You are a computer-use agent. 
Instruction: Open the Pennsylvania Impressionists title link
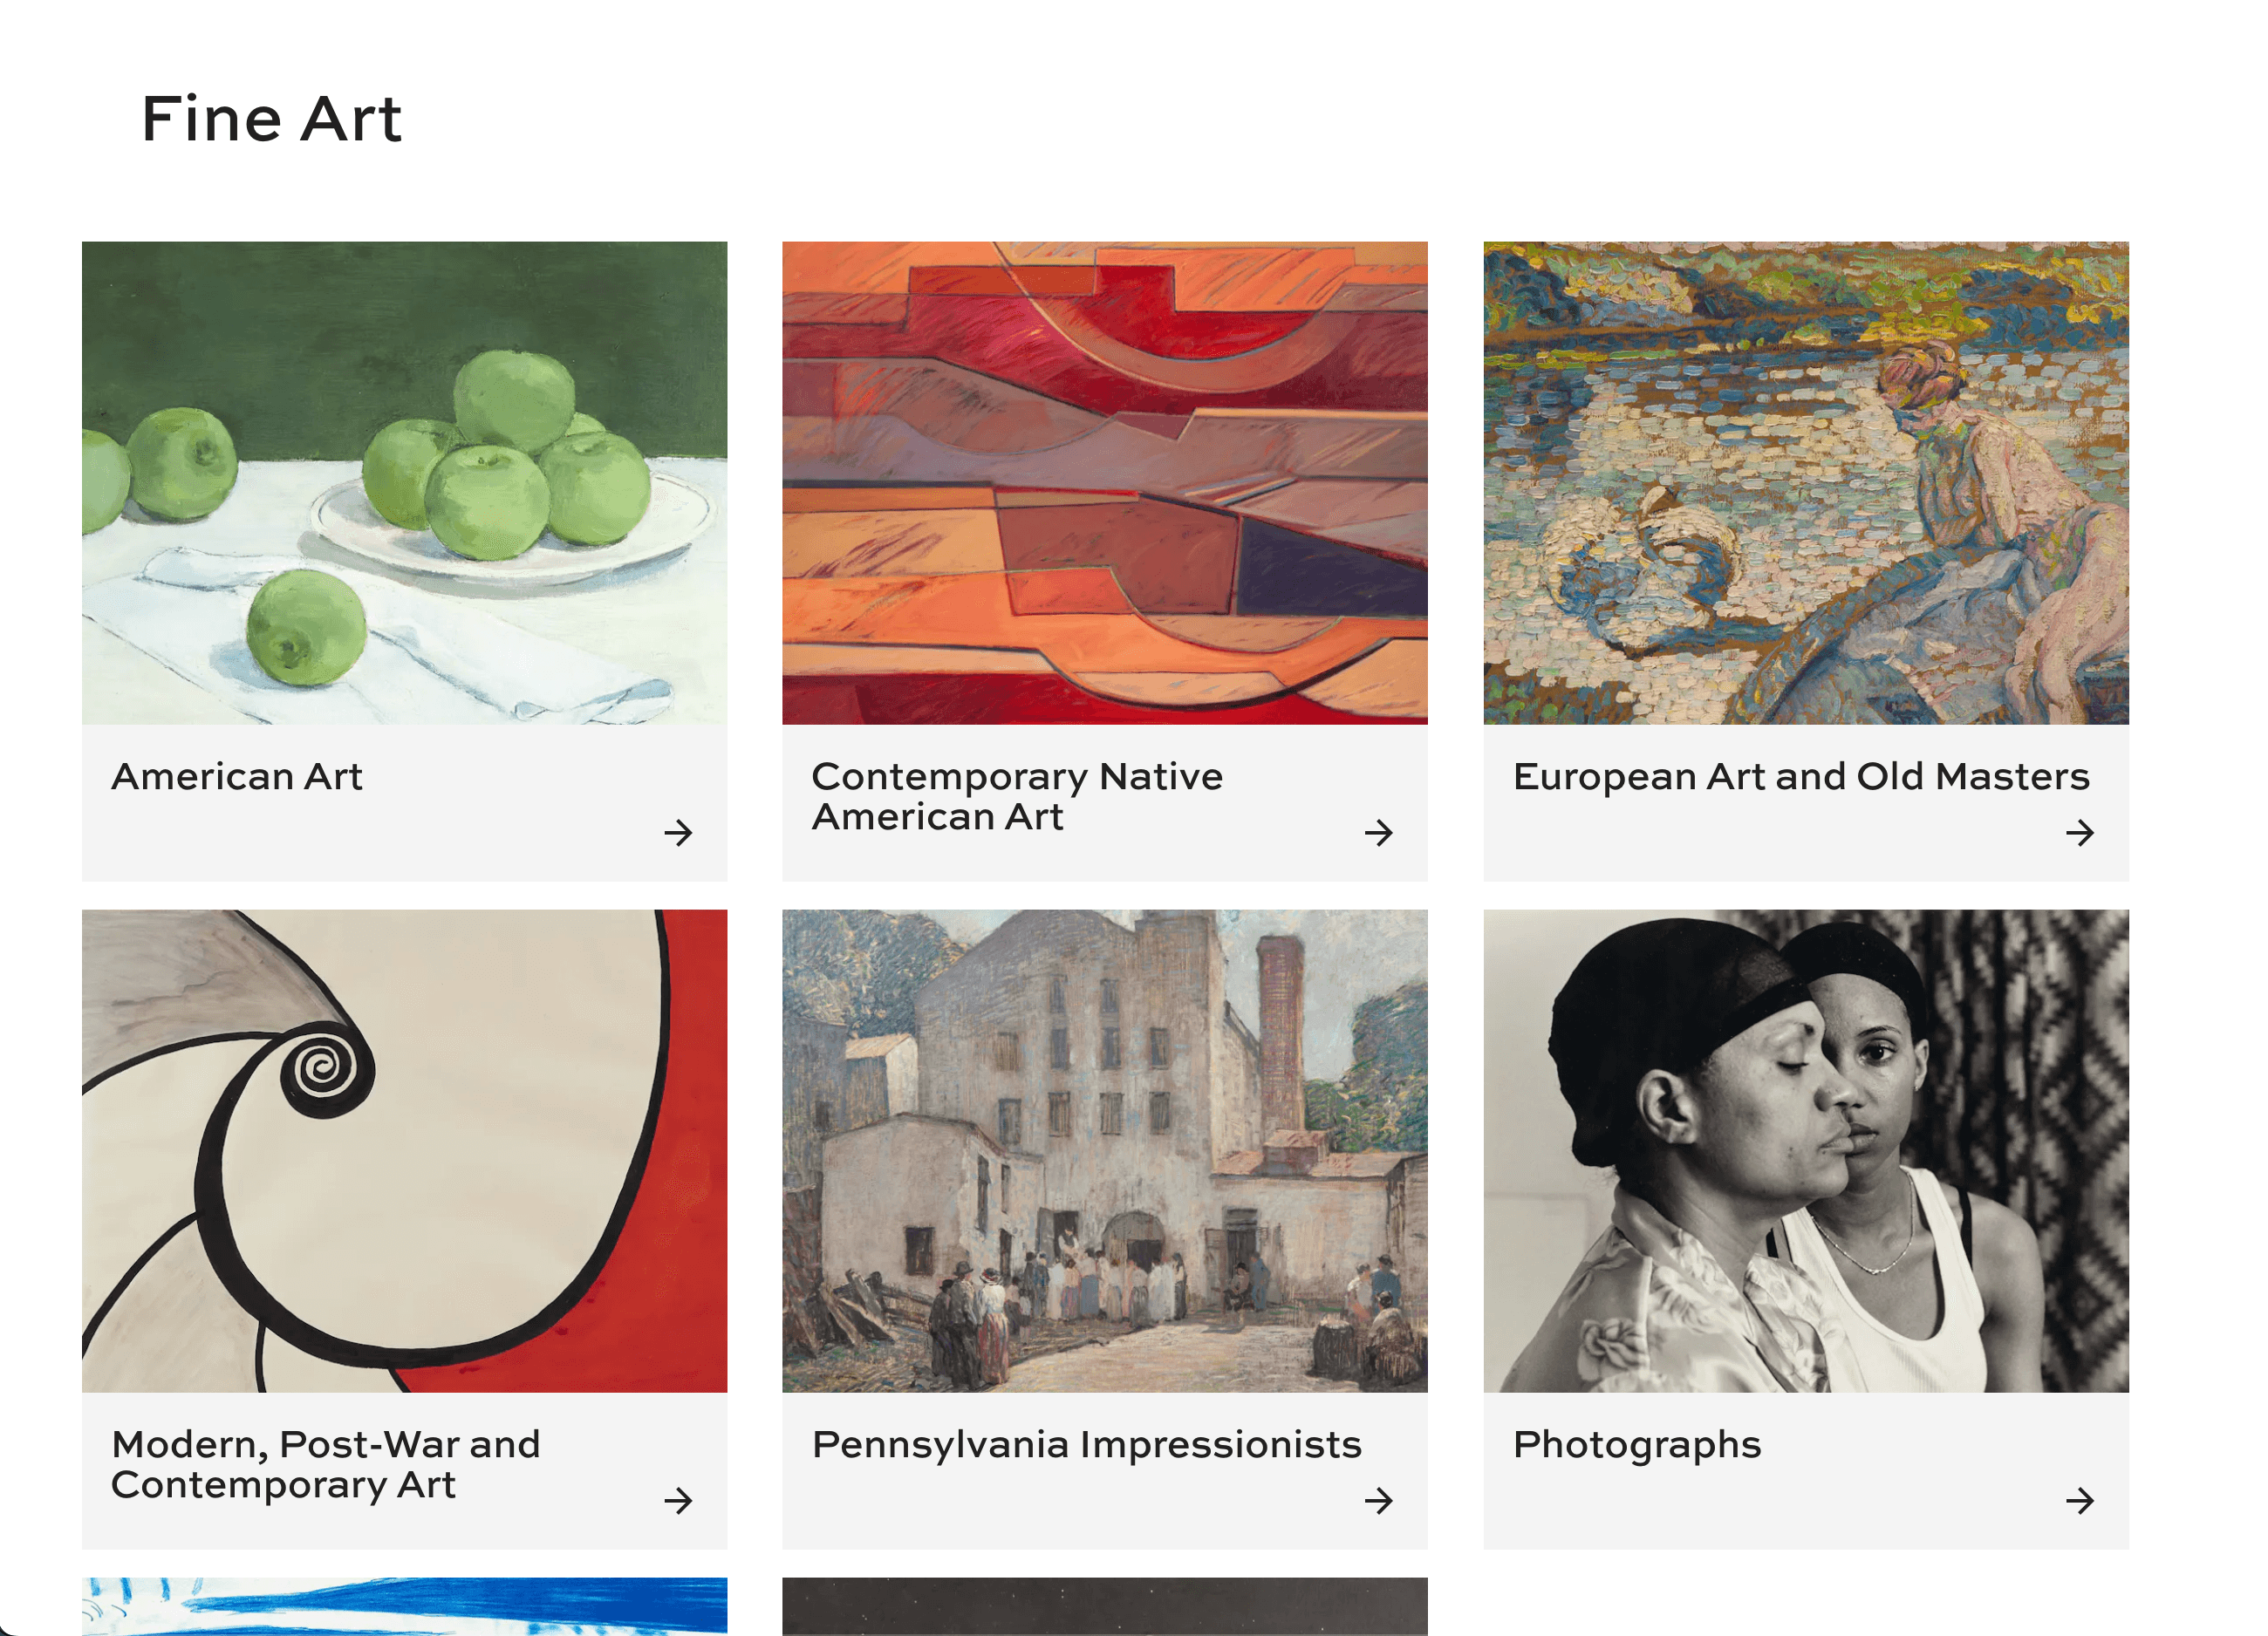coord(1087,1445)
